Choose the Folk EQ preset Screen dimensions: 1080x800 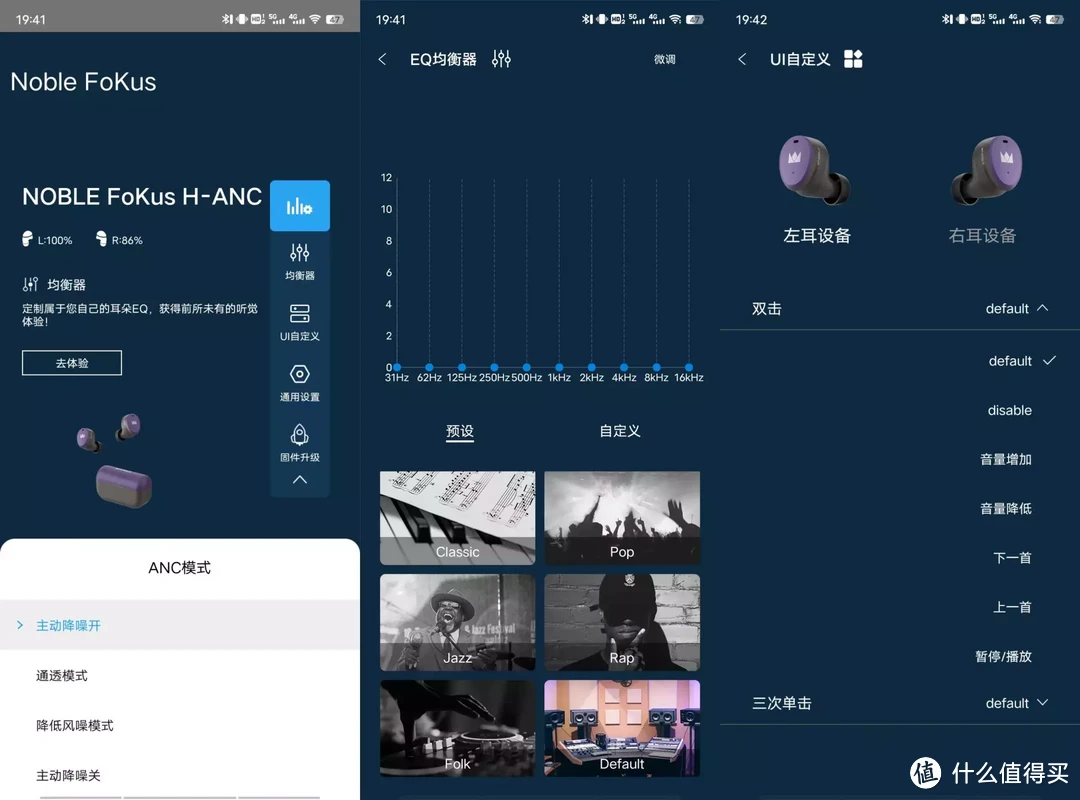click(457, 728)
